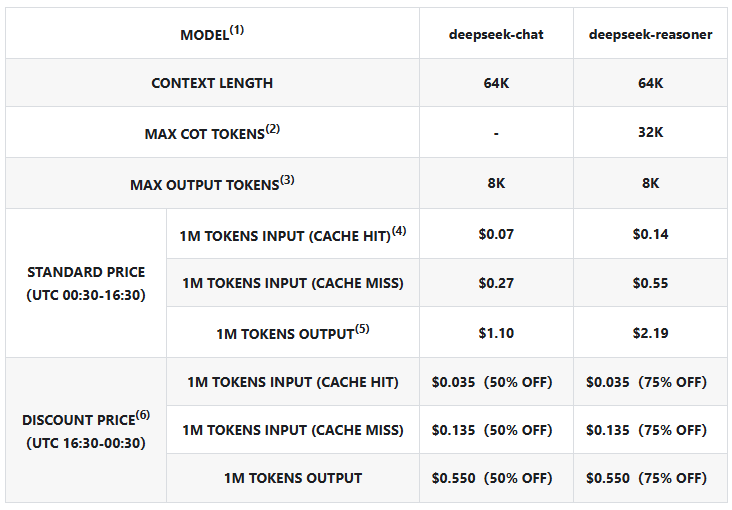Click the deepseek-chat column header

496,35
